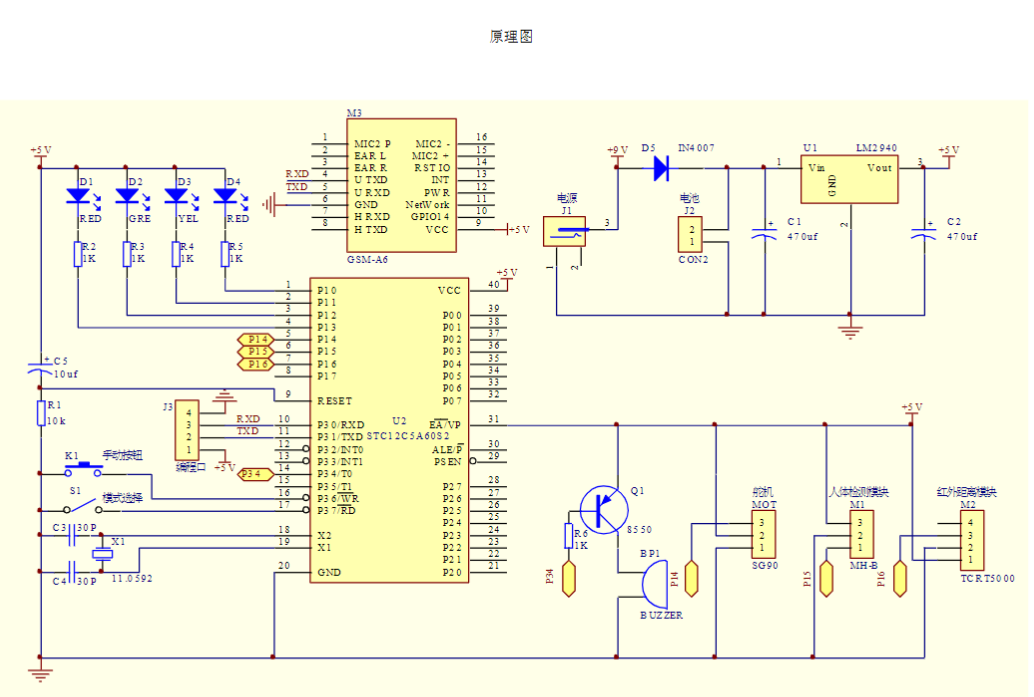This screenshot has height=697, width=1034.
Task: Select the SG90 label
Action: (x=765, y=566)
